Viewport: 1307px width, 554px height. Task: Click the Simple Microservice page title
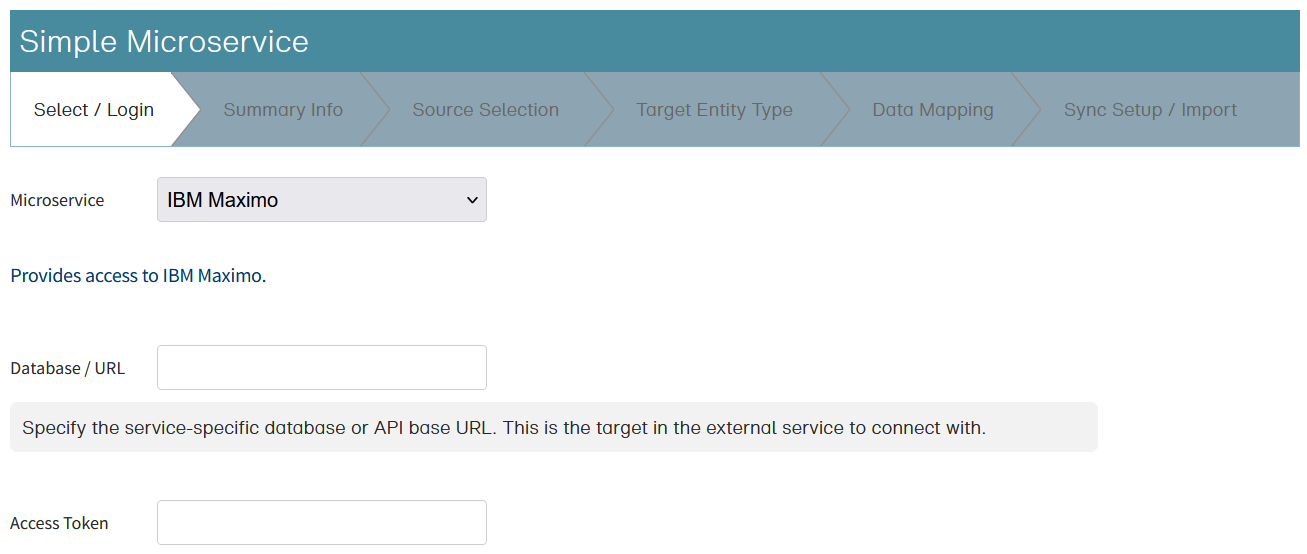click(164, 42)
